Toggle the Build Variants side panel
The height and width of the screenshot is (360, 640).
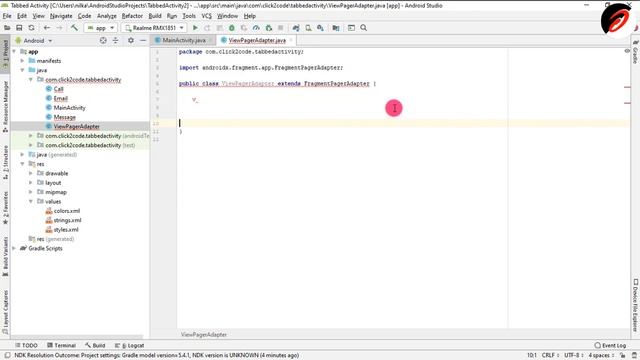5,256
